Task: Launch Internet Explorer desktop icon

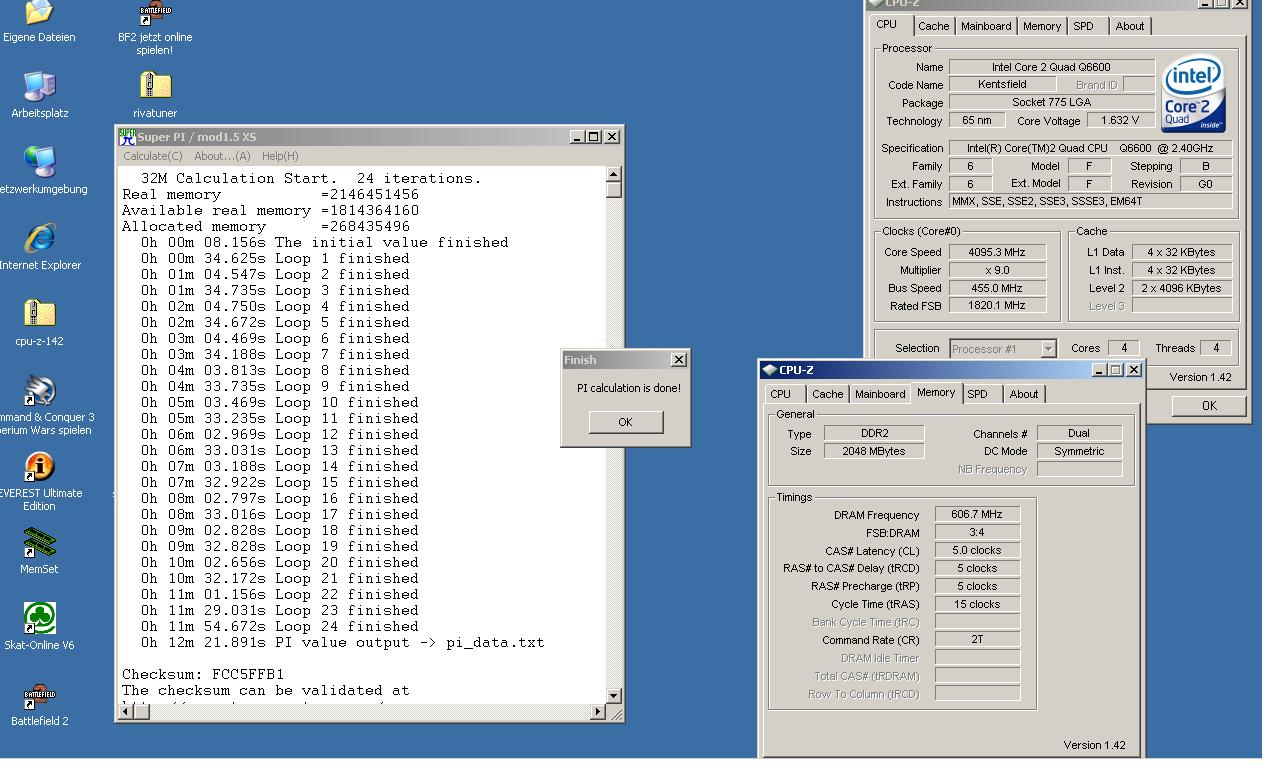Action: (x=39, y=239)
